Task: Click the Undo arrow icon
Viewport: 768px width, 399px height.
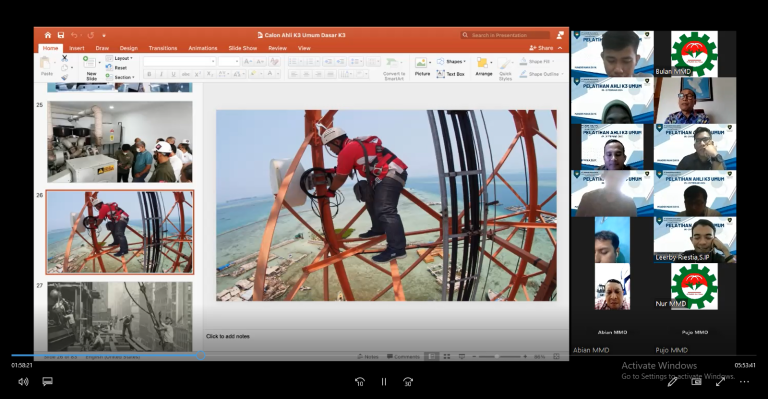Action: click(x=74, y=35)
